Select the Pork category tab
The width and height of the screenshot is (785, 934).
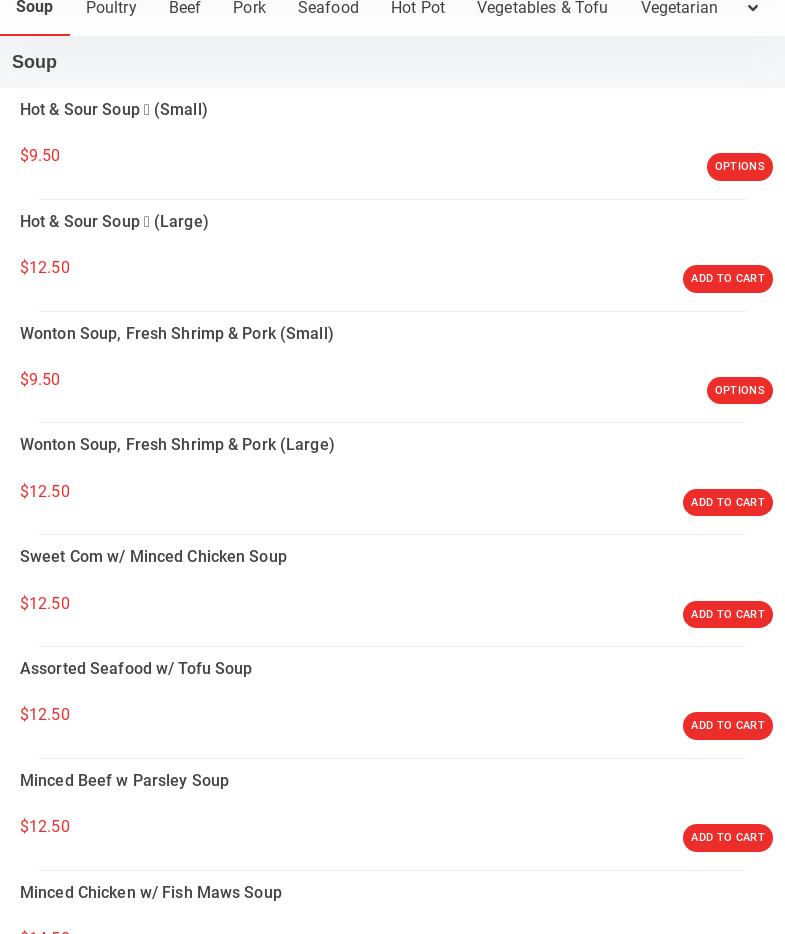click(249, 9)
